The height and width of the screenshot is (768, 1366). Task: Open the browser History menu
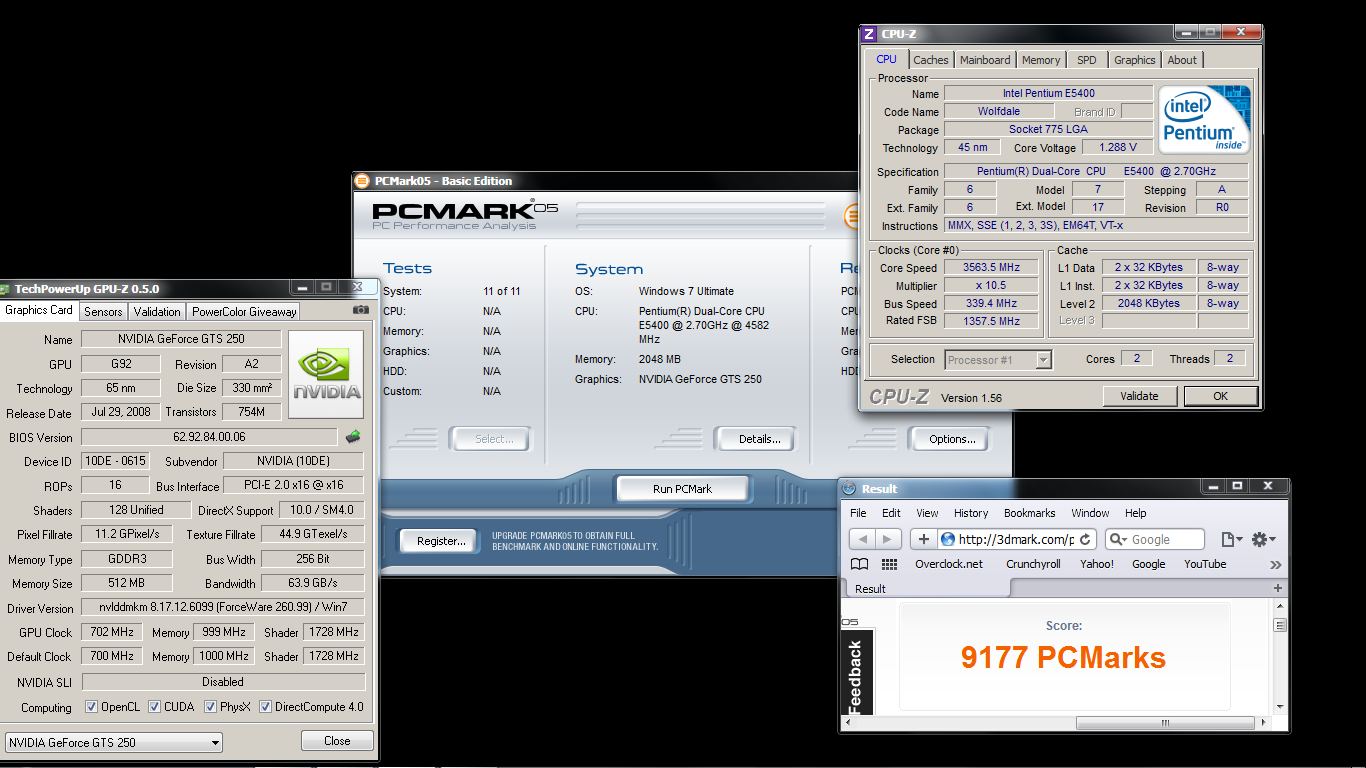tap(971, 513)
